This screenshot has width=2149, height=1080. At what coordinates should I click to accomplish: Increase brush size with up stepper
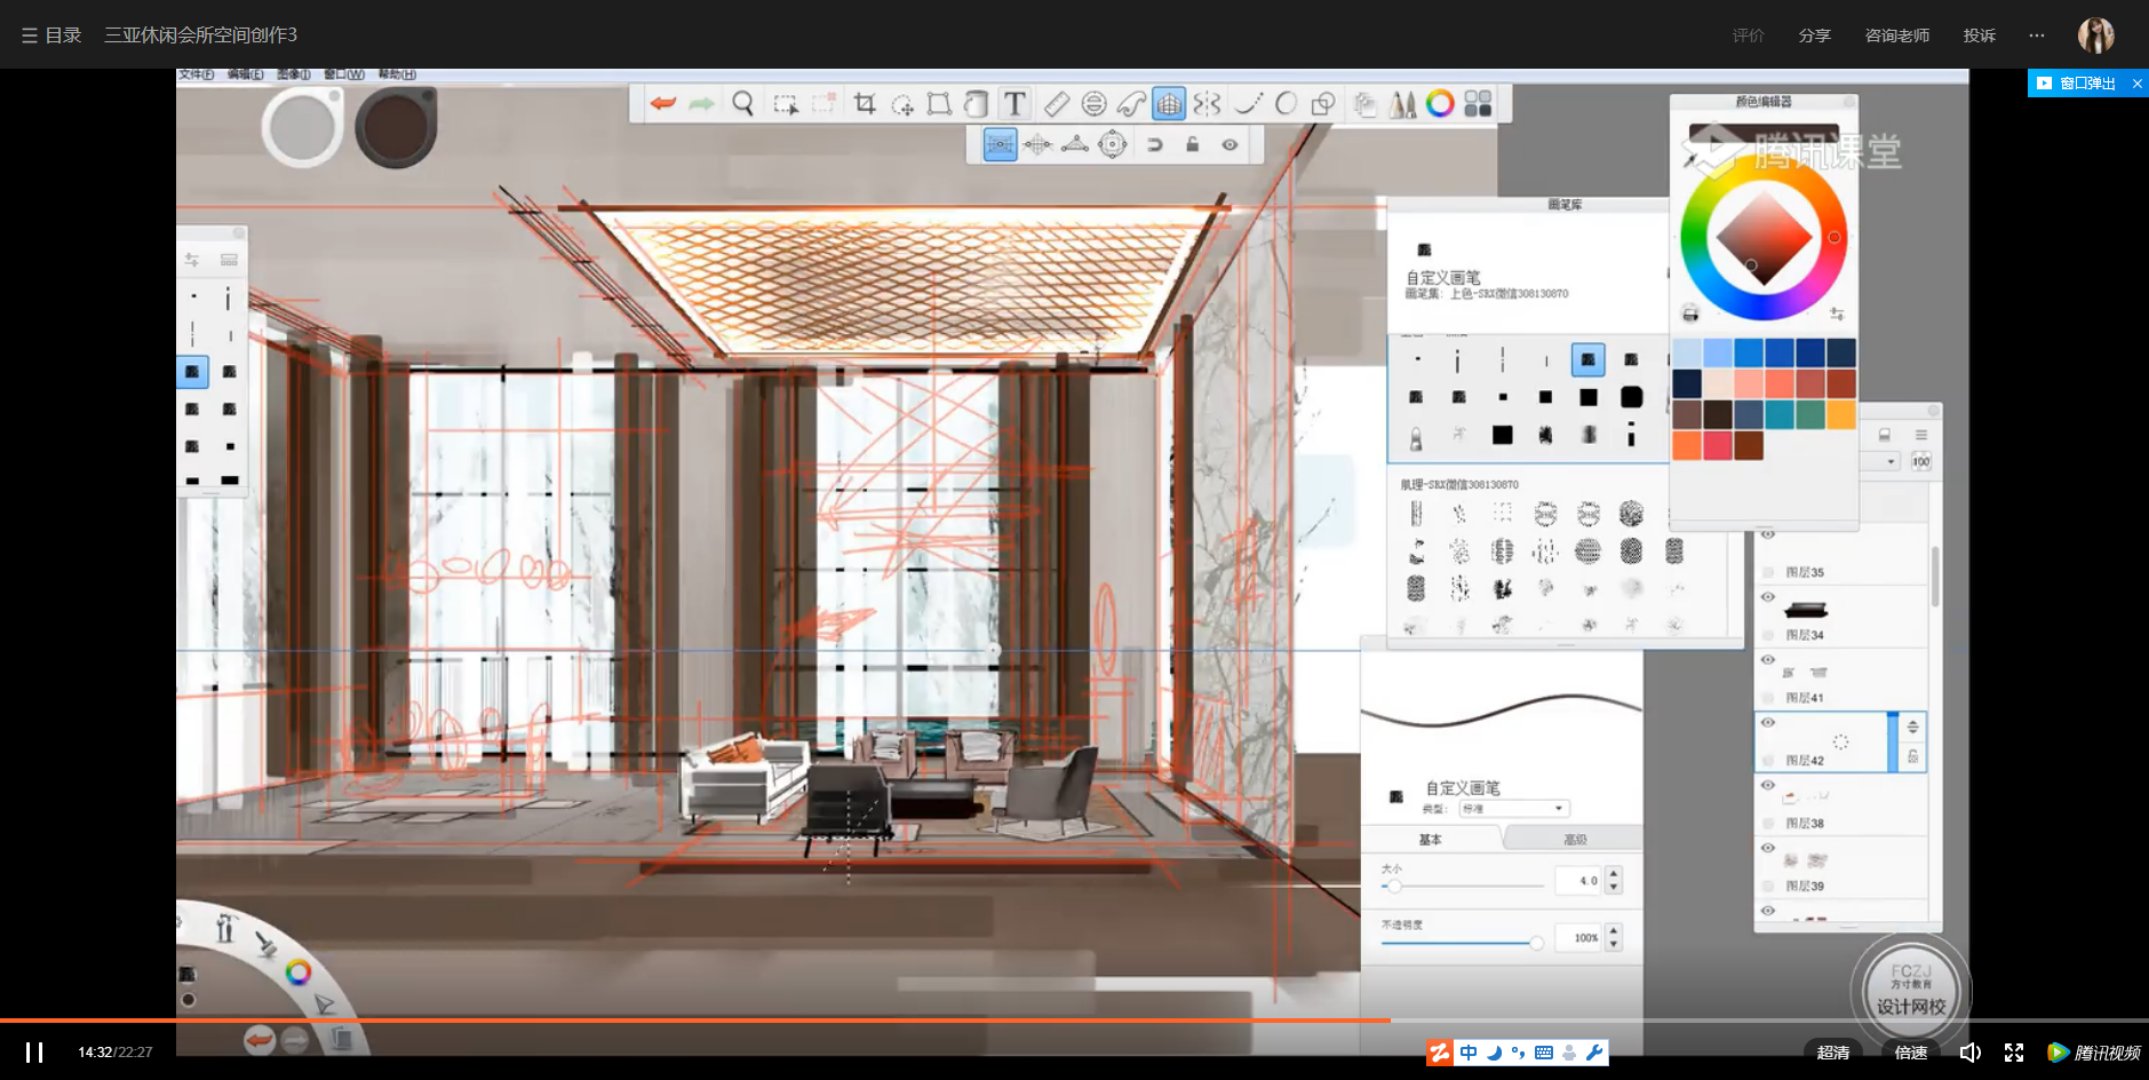point(1613,874)
